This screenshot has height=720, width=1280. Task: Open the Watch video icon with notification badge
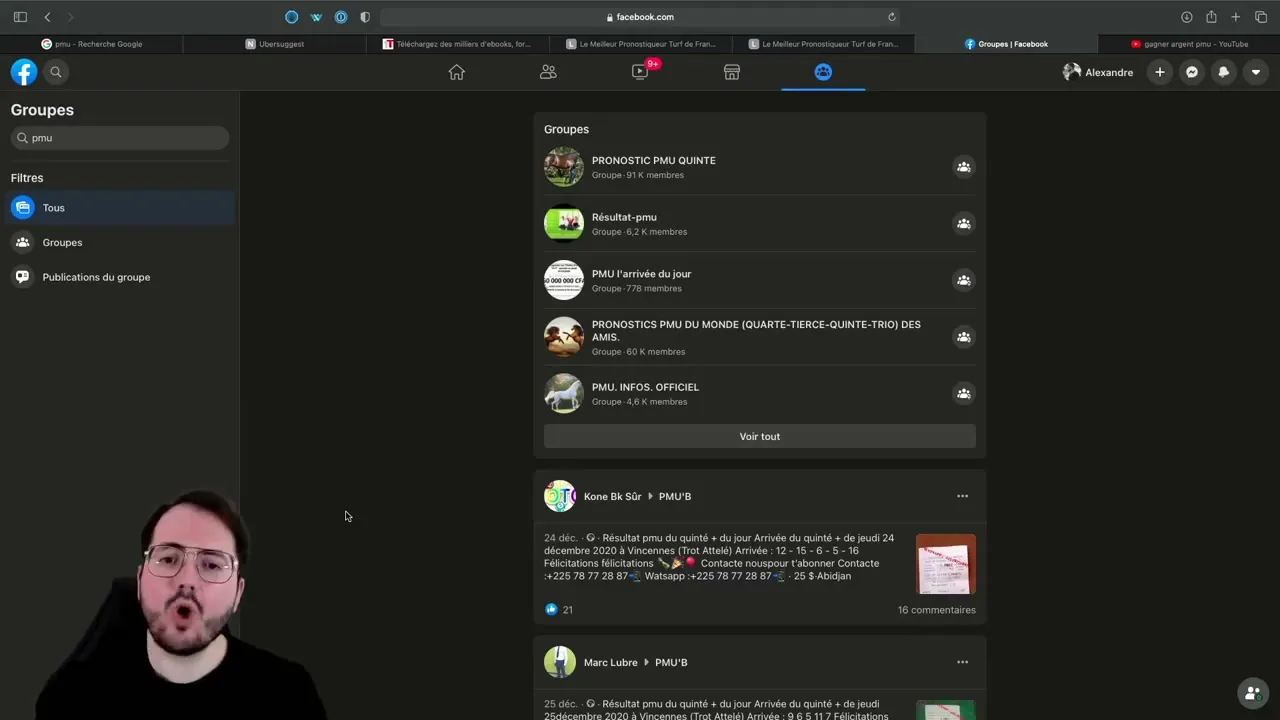(640, 72)
